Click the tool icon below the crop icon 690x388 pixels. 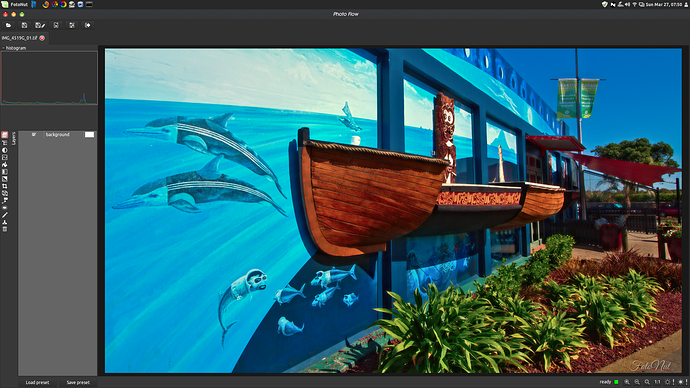tap(4, 193)
